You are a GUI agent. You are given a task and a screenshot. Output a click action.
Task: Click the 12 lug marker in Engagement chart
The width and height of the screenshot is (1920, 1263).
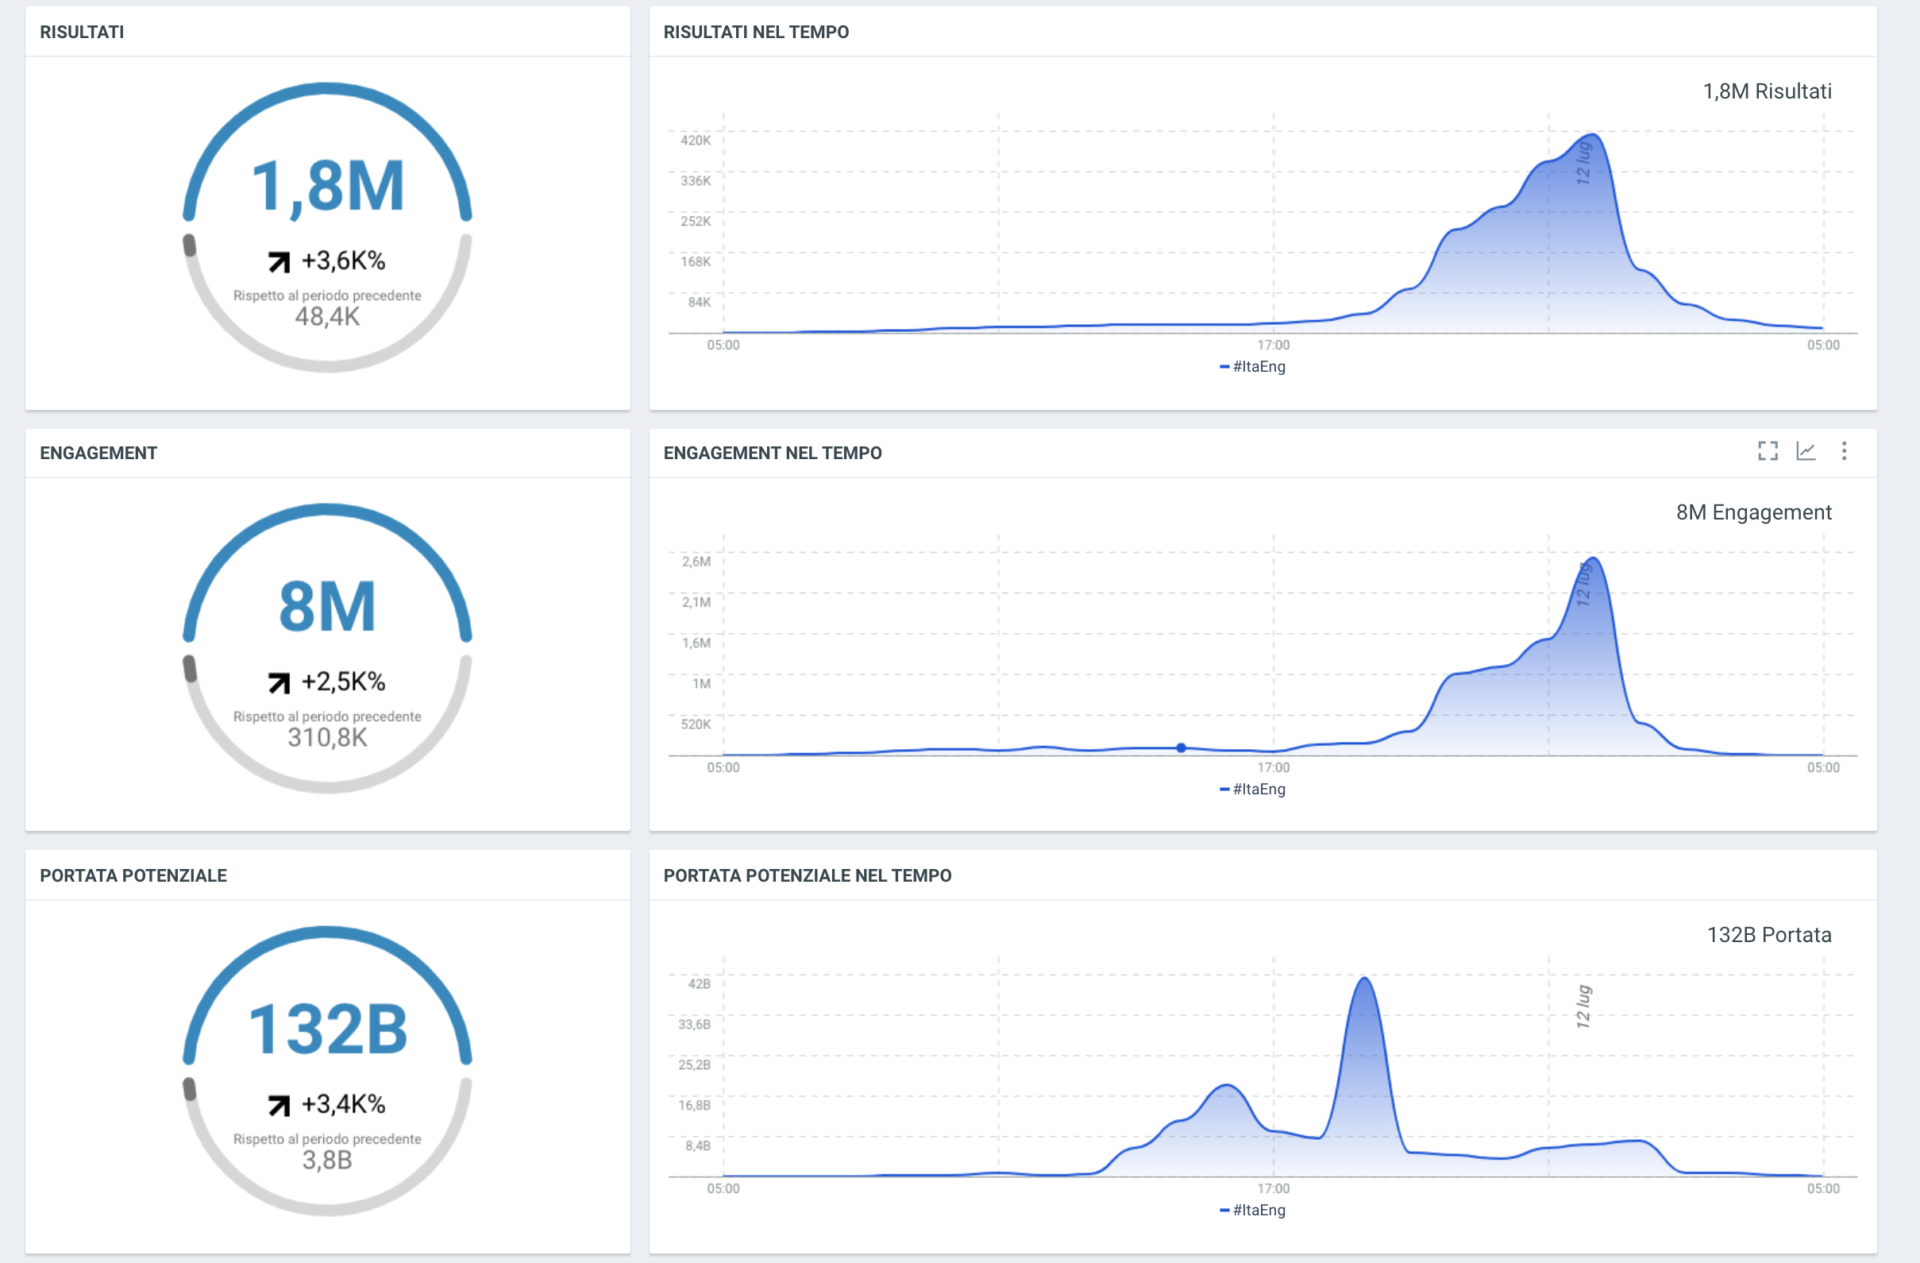coord(1583,584)
